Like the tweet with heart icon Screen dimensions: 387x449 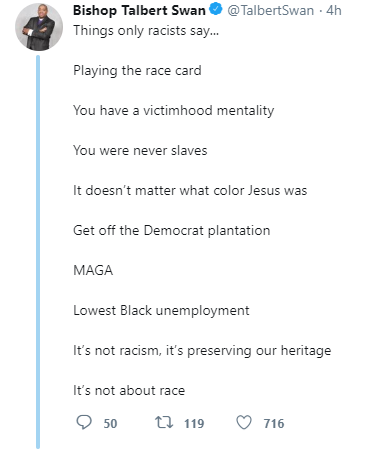pyautogui.click(x=244, y=423)
